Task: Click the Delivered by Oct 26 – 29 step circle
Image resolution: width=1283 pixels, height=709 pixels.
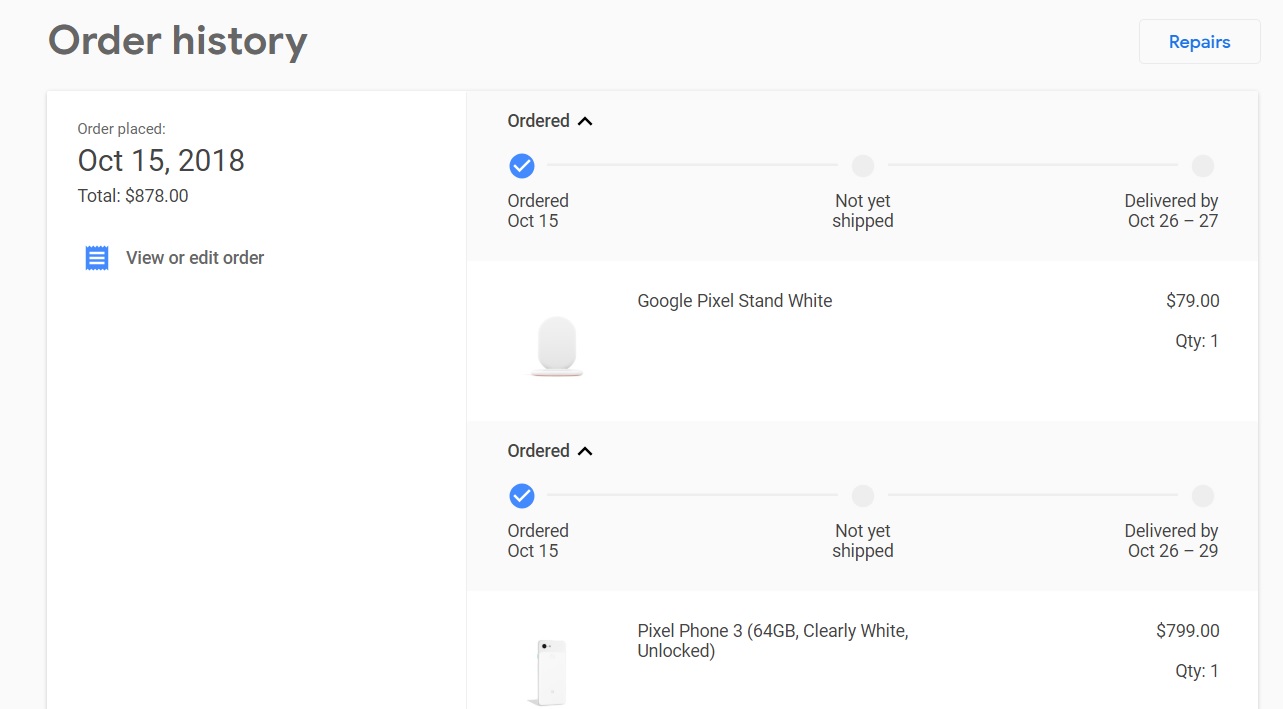Action: coord(1203,496)
